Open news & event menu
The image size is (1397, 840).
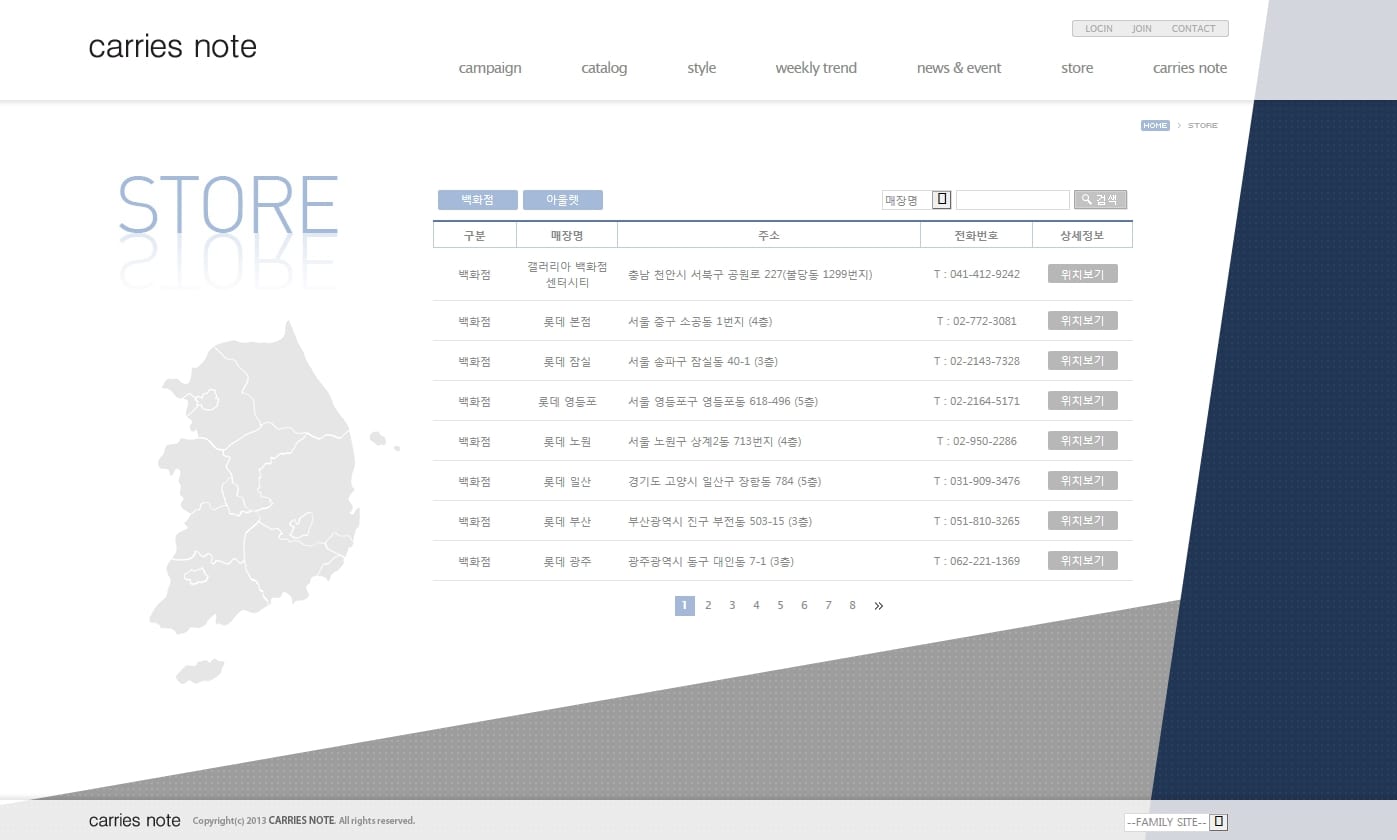(959, 68)
